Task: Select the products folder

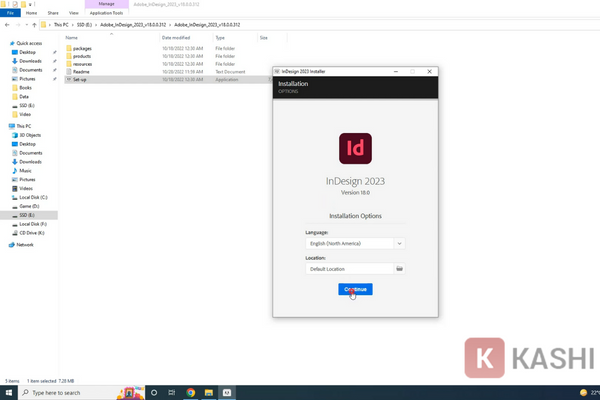Action: tap(82, 56)
